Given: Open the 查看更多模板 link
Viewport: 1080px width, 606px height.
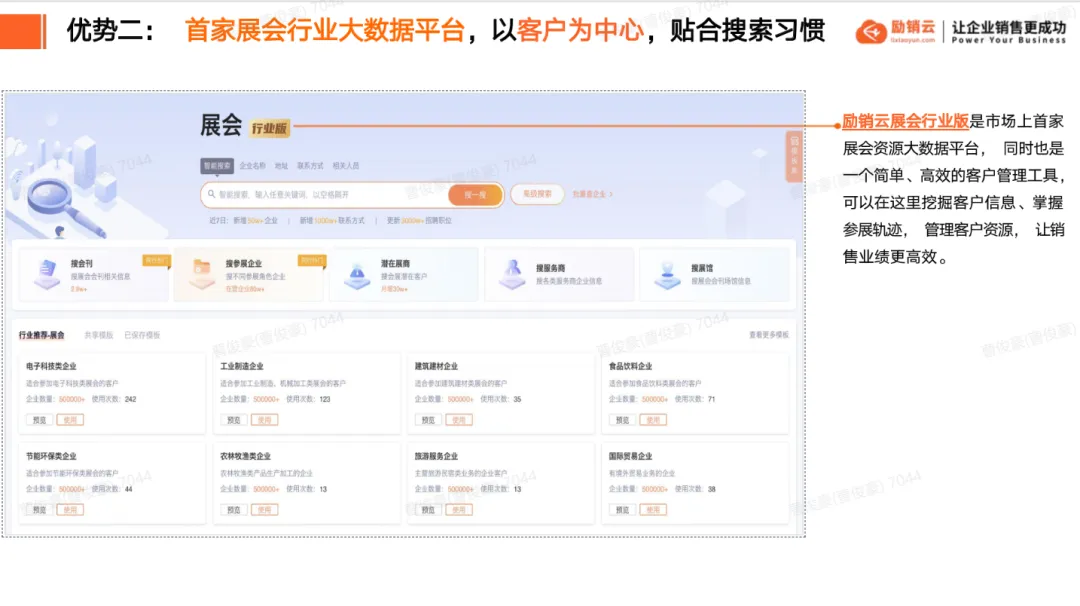Looking at the screenshot, I should tap(769, 335).
